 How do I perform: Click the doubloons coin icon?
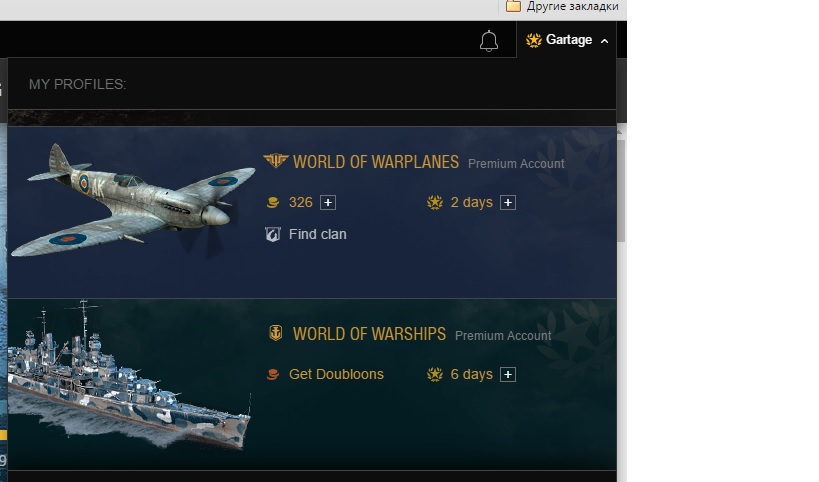click(x=273, y=374)
